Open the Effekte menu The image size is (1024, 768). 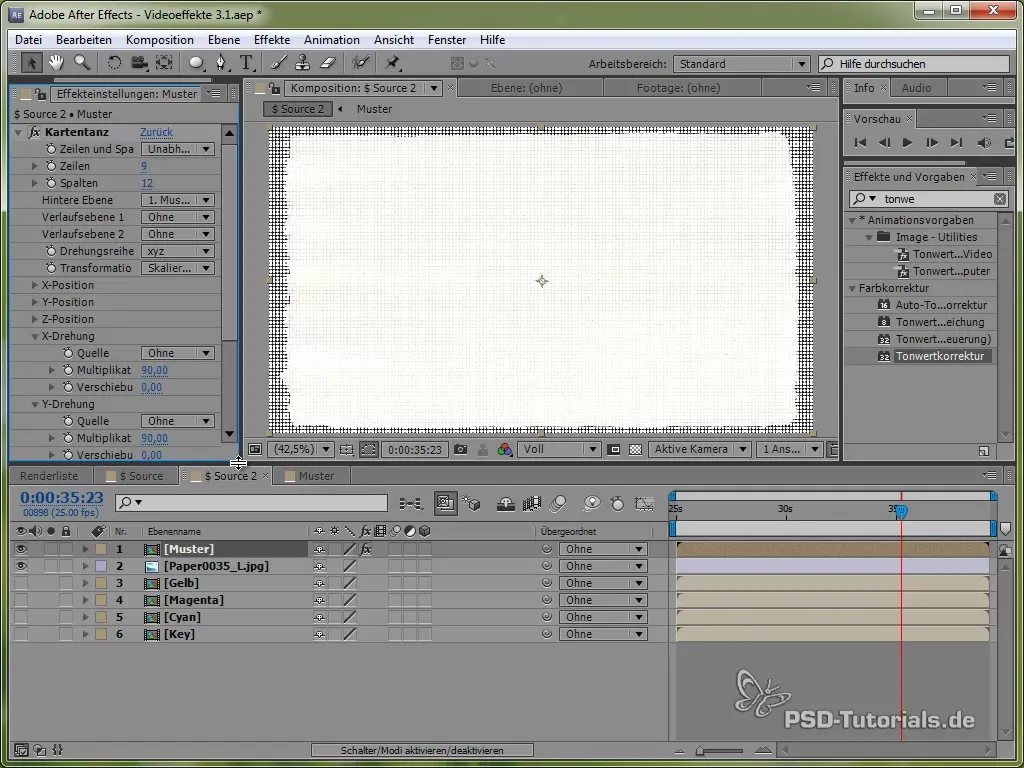pos(272,40)
